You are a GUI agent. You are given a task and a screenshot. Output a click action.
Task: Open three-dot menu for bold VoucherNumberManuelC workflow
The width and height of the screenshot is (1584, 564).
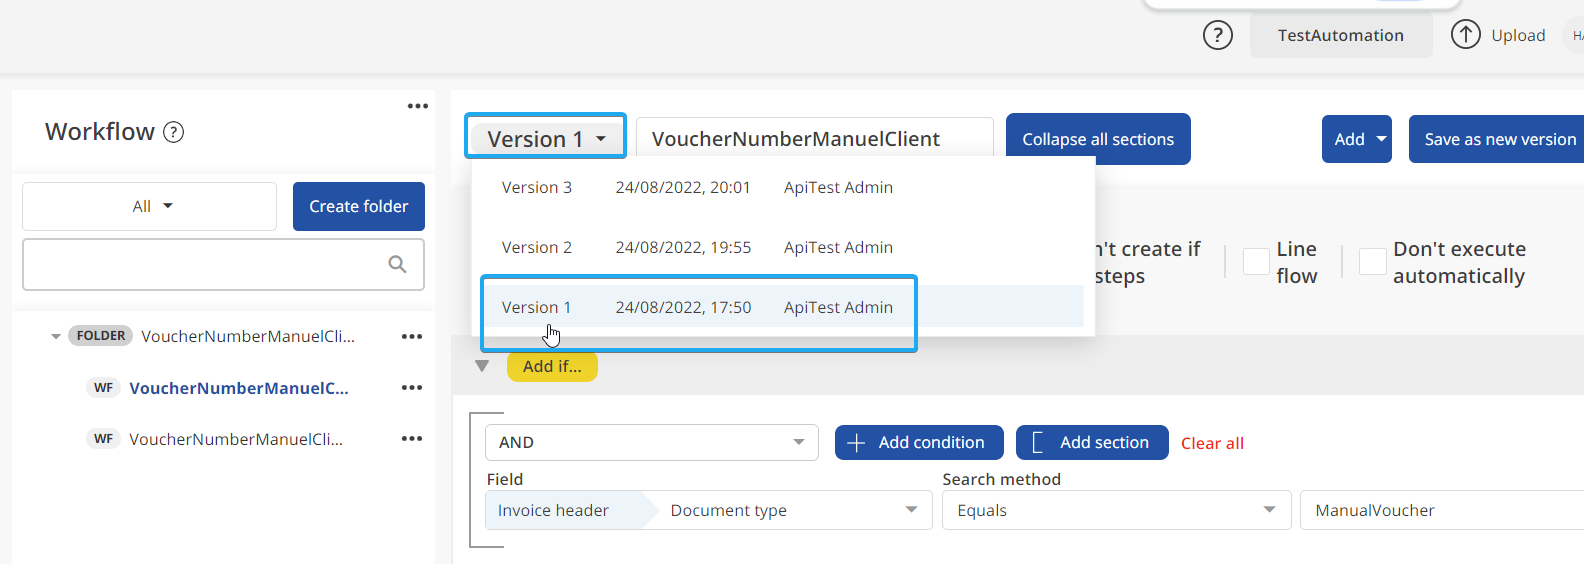point(412,388)
